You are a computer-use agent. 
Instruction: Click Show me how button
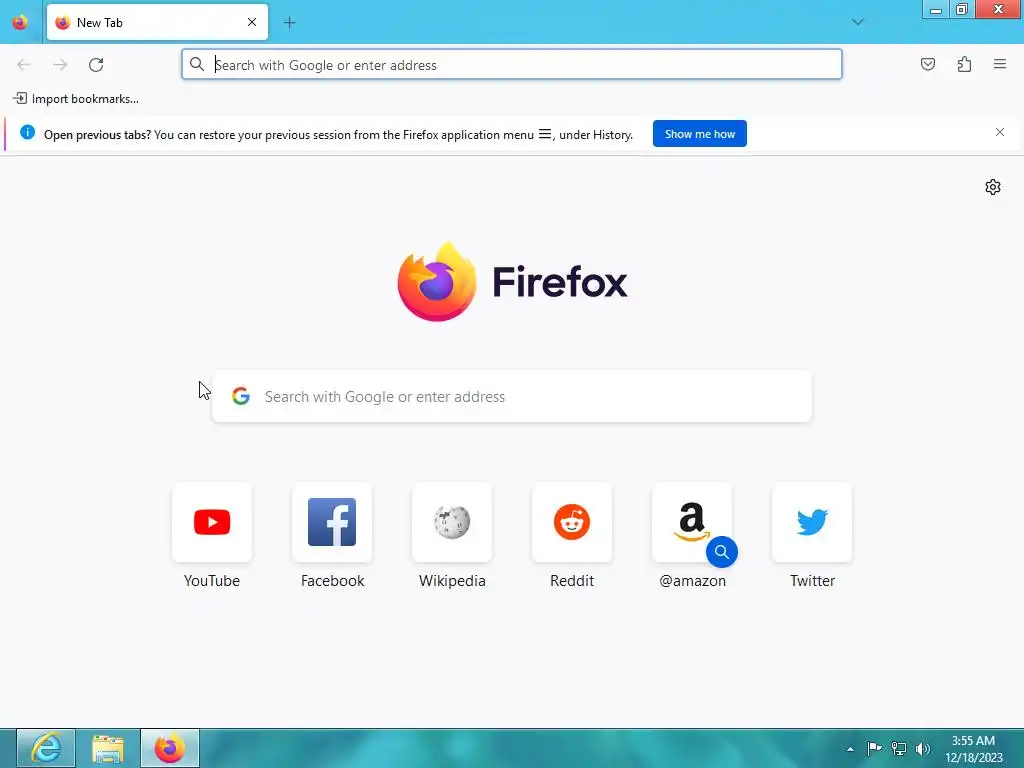[x=699, y=134]
